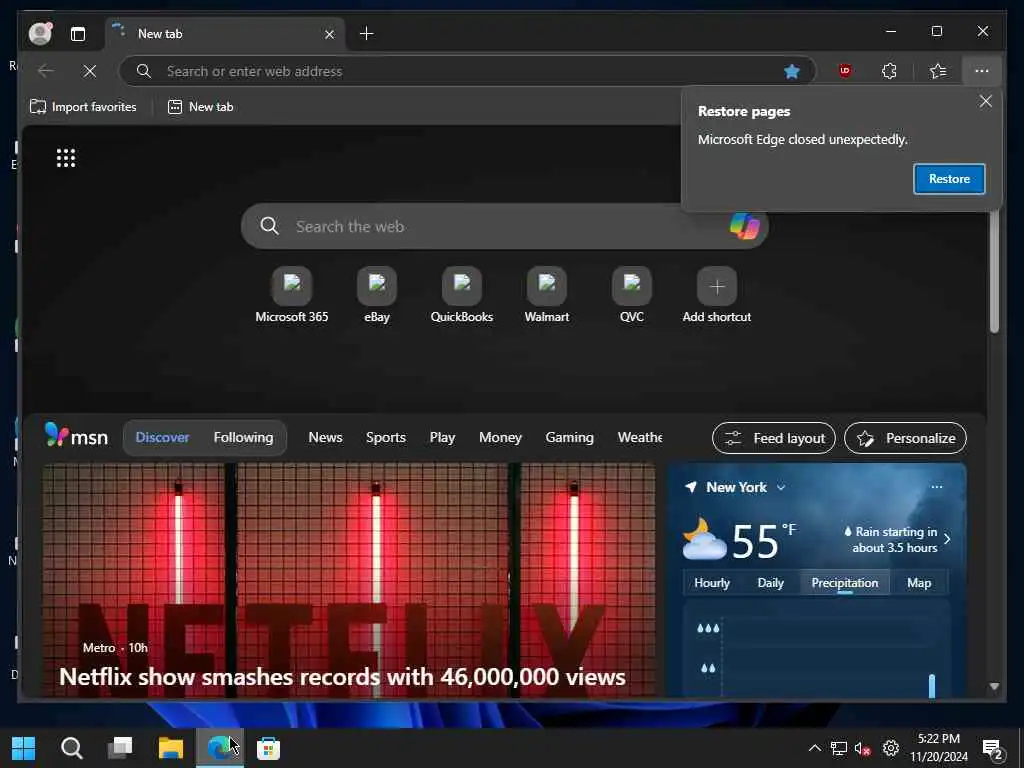
Task: Open Settings and more menu
Action: pos(982,71)
